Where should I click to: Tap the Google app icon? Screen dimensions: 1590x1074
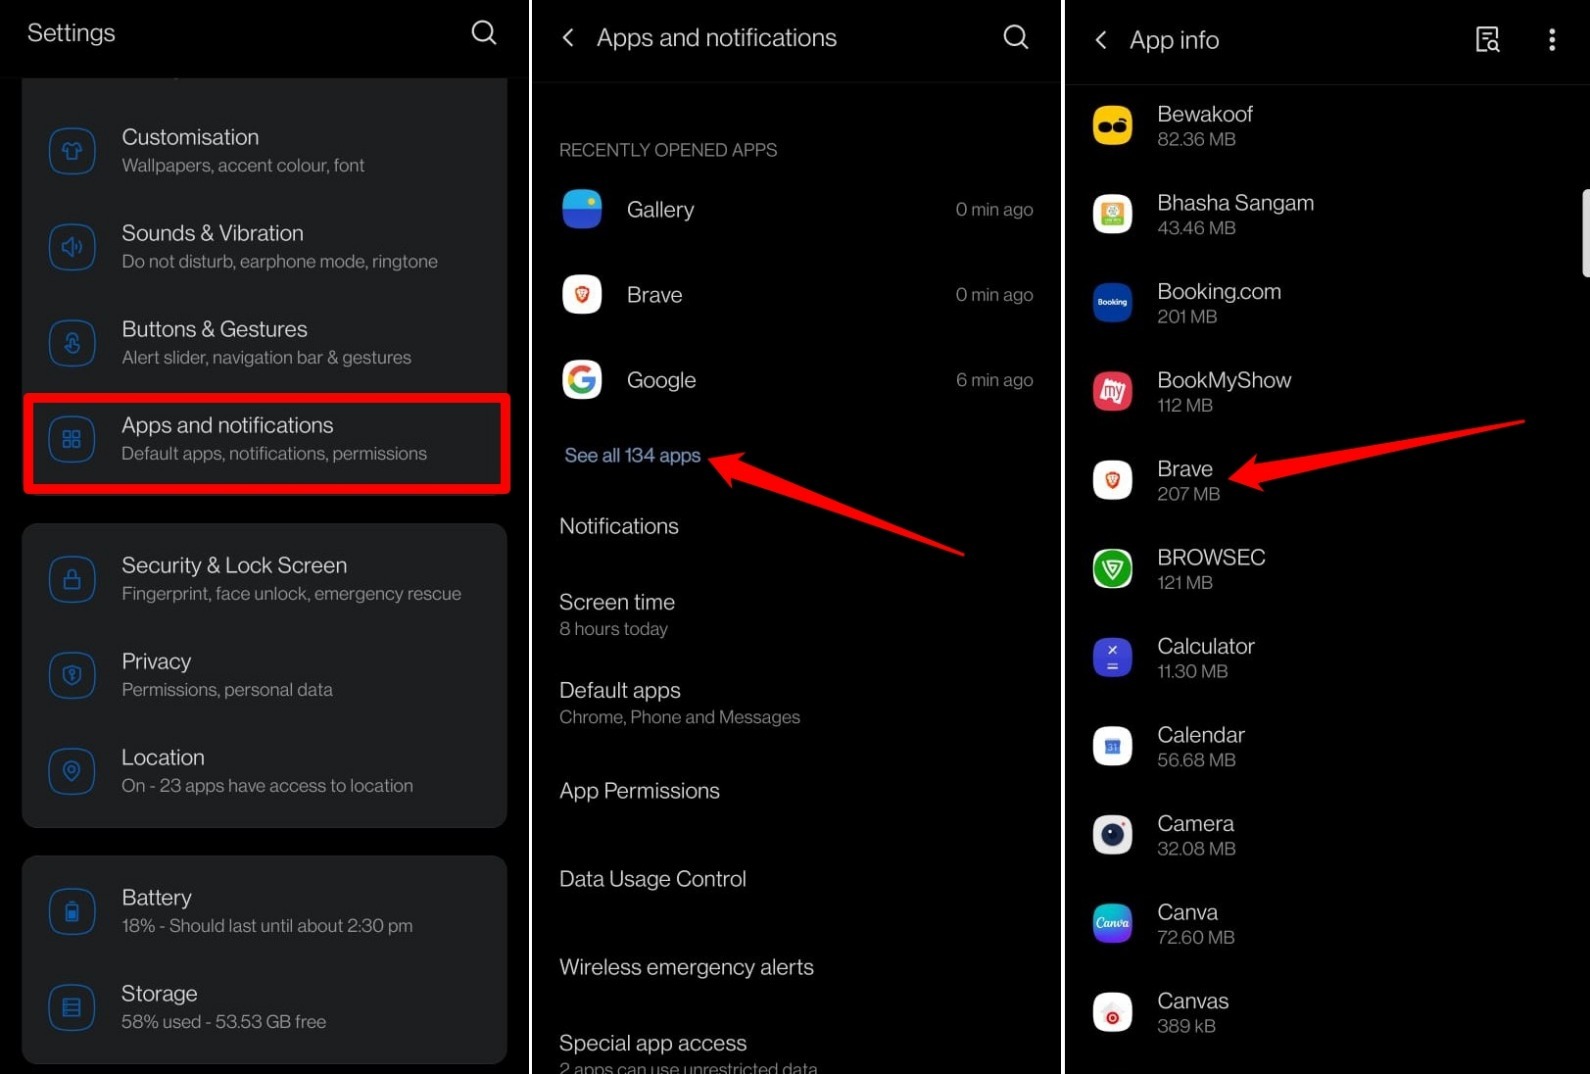point(582,380)
